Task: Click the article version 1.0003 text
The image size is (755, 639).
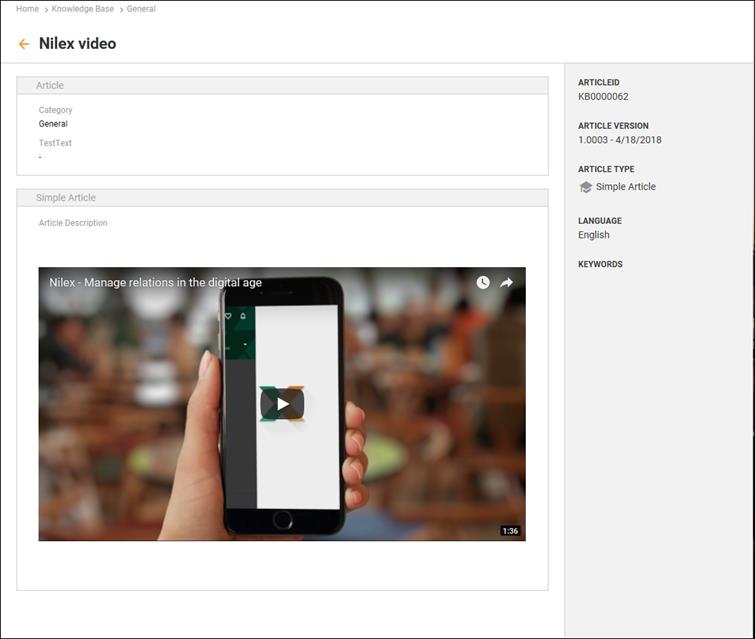Action: click(619, 140)
